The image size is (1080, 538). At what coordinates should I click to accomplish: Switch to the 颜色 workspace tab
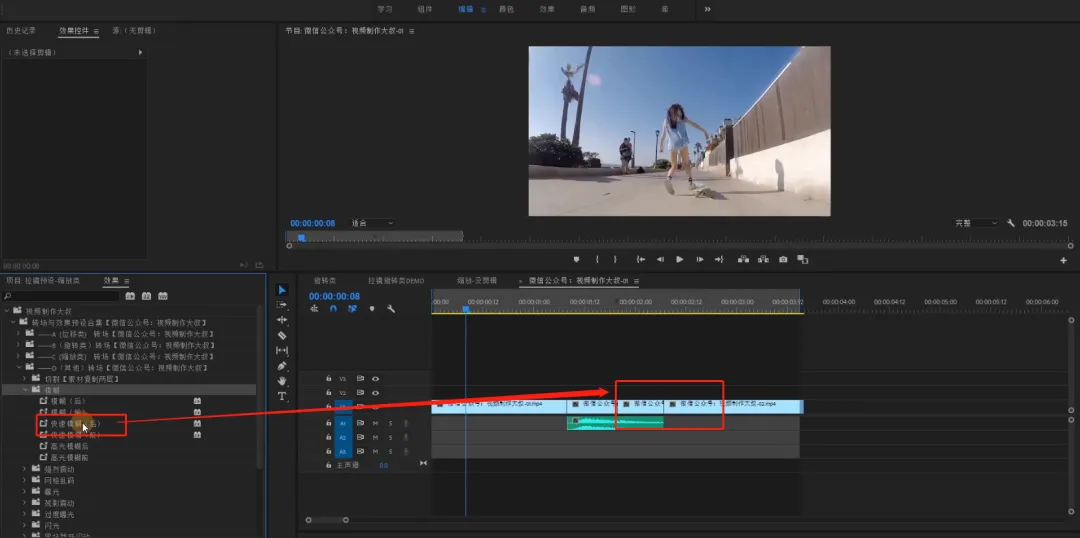pyautogui.click(x=506, y=9)
